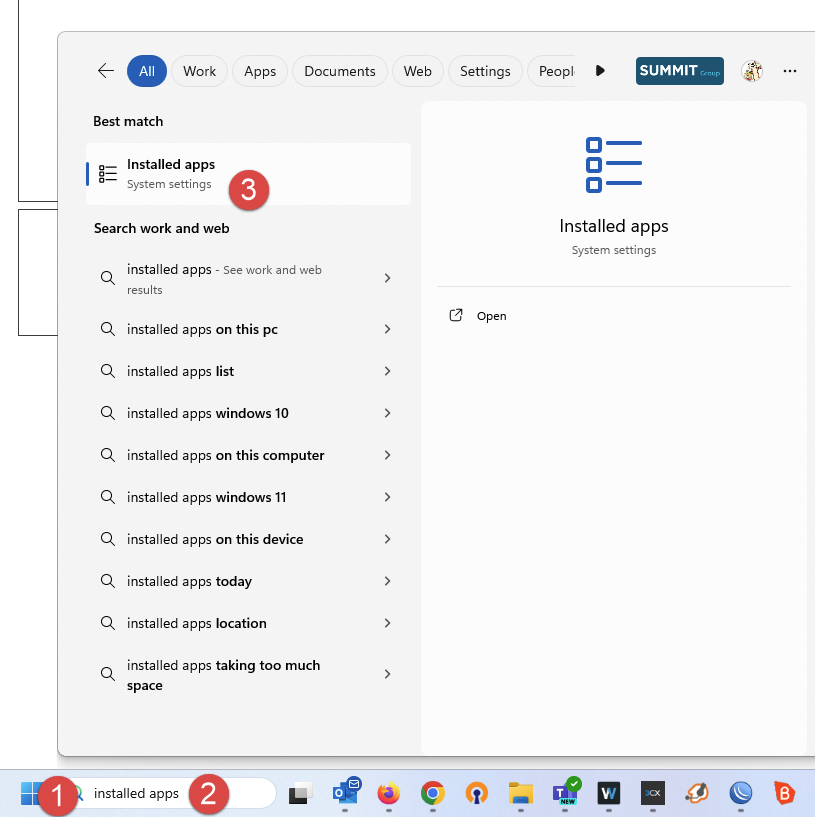Open Microsoft Teams from the taskbar
Viewport: 815px width, 817px height.
[x=565, y=793]
